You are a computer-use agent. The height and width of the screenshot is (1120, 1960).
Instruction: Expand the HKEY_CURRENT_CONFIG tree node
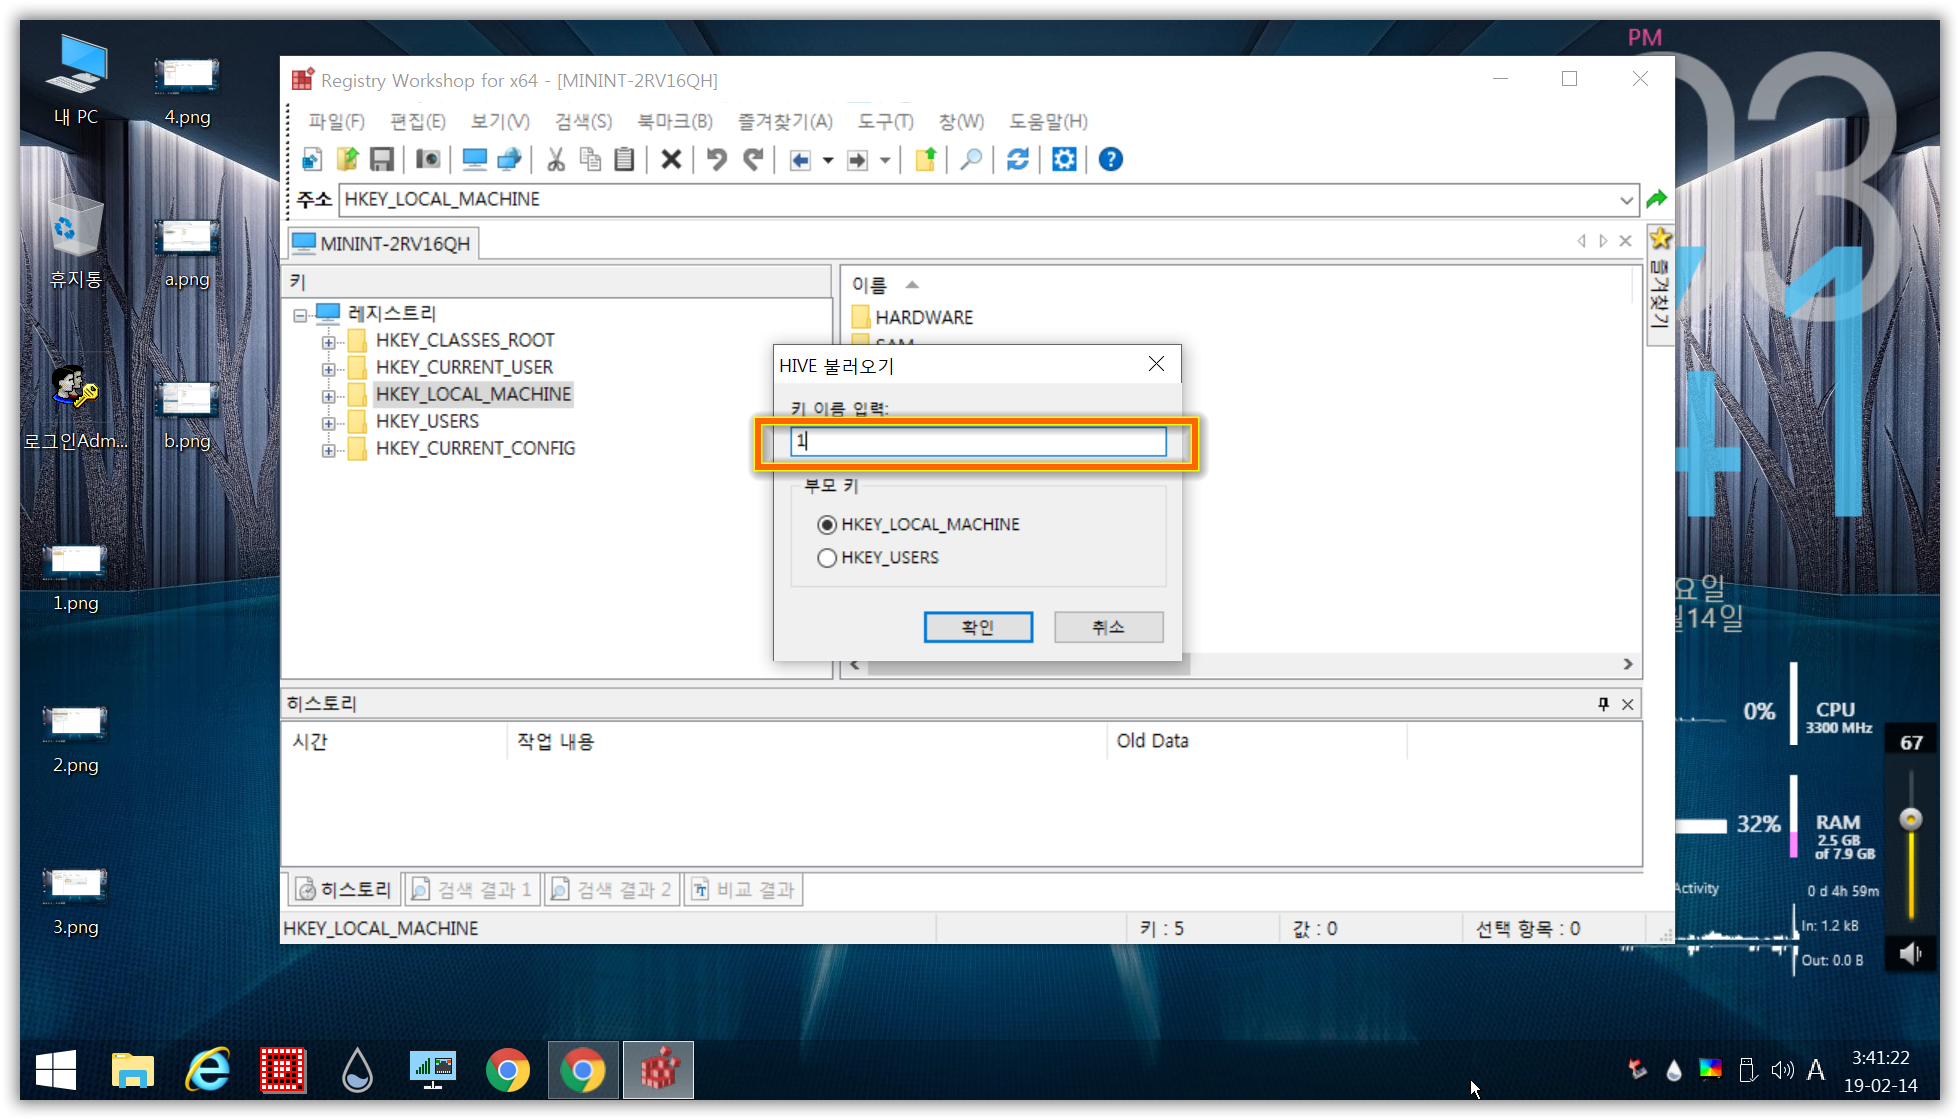tap(328, 450)
